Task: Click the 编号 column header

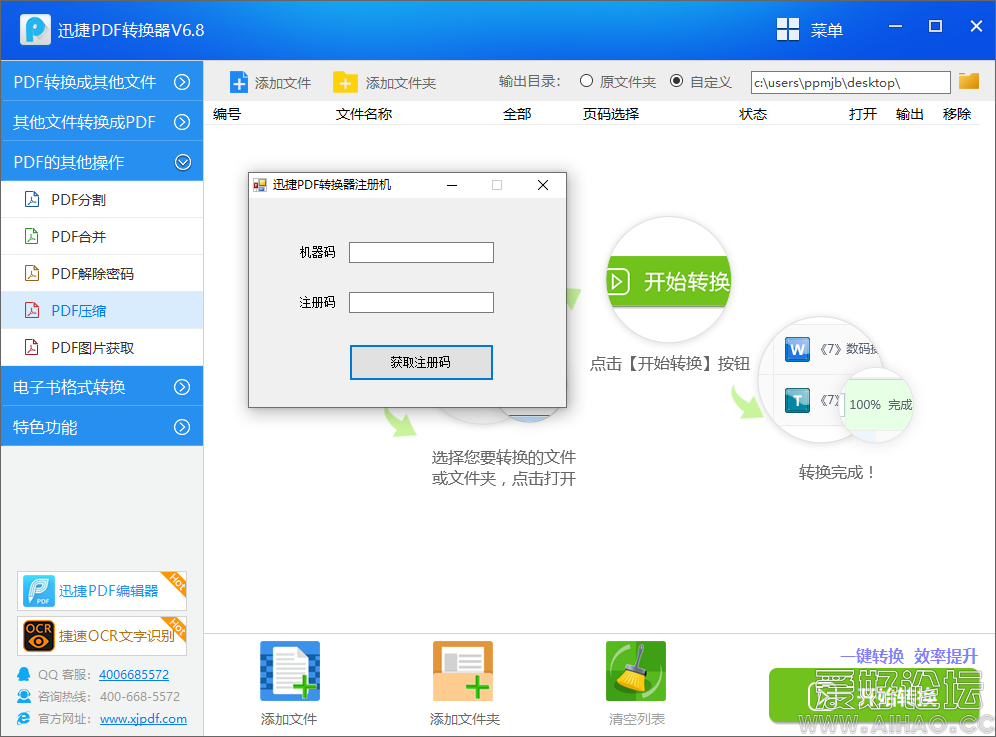Action: coord(227,114)
